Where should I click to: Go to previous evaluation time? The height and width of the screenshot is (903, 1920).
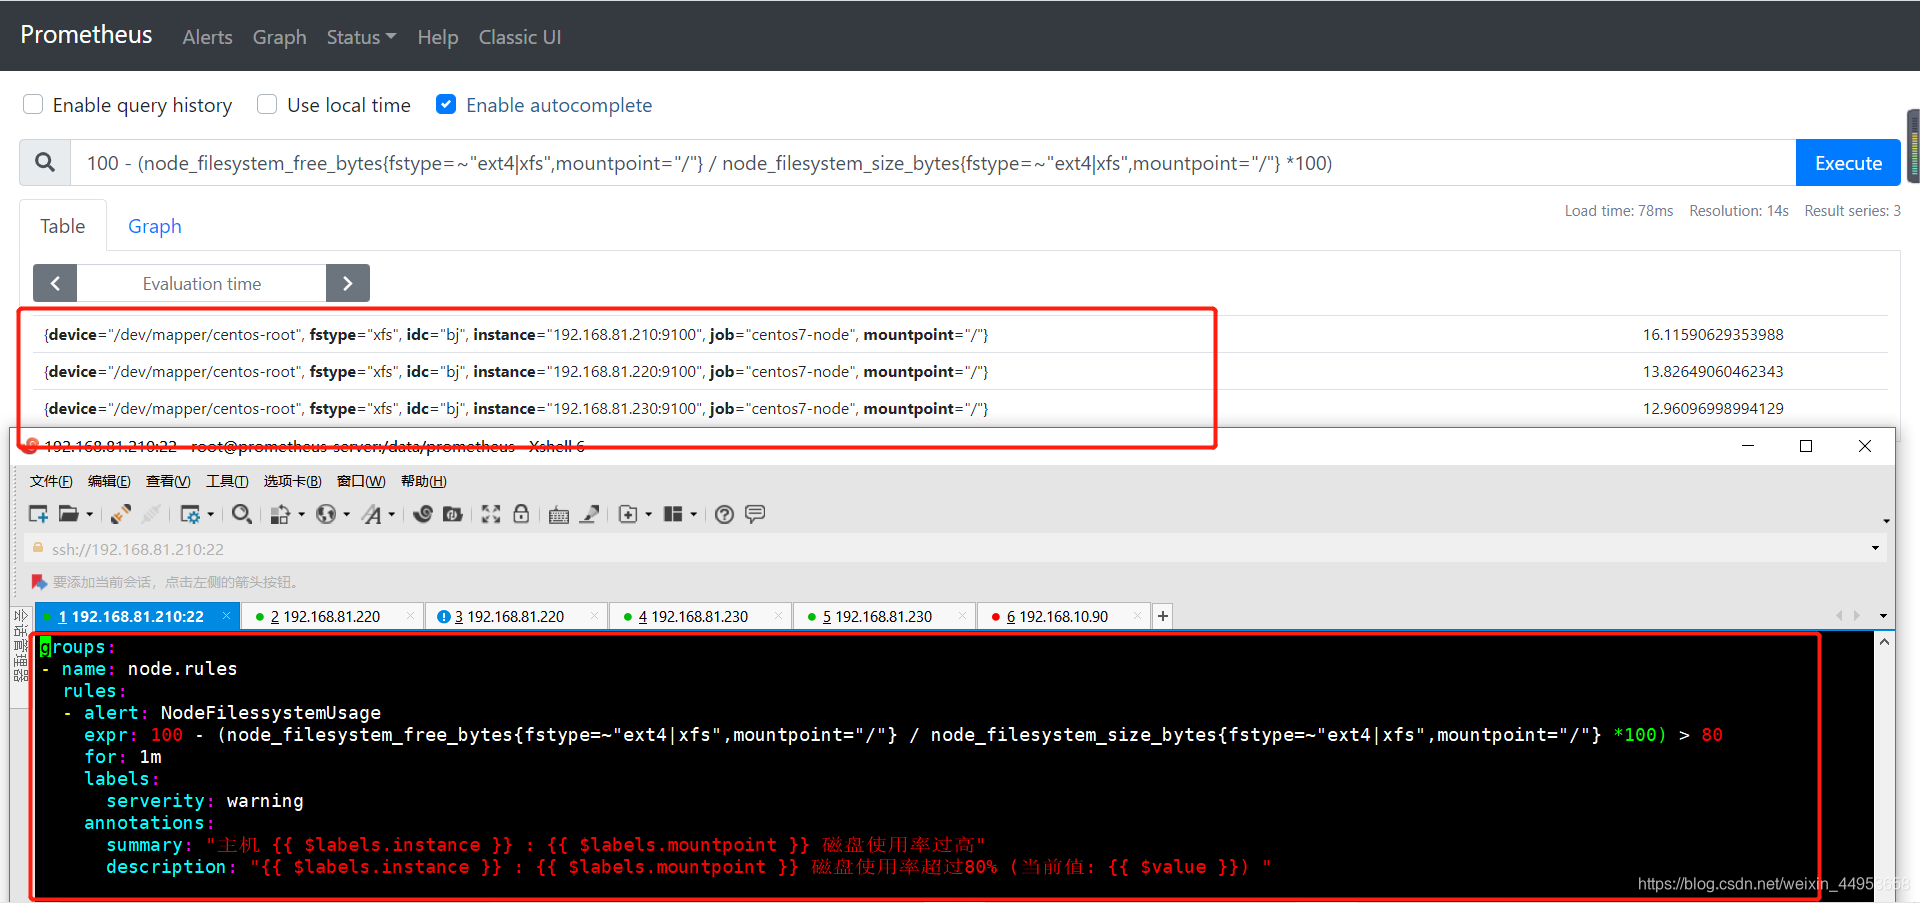(x=55, y=283)
